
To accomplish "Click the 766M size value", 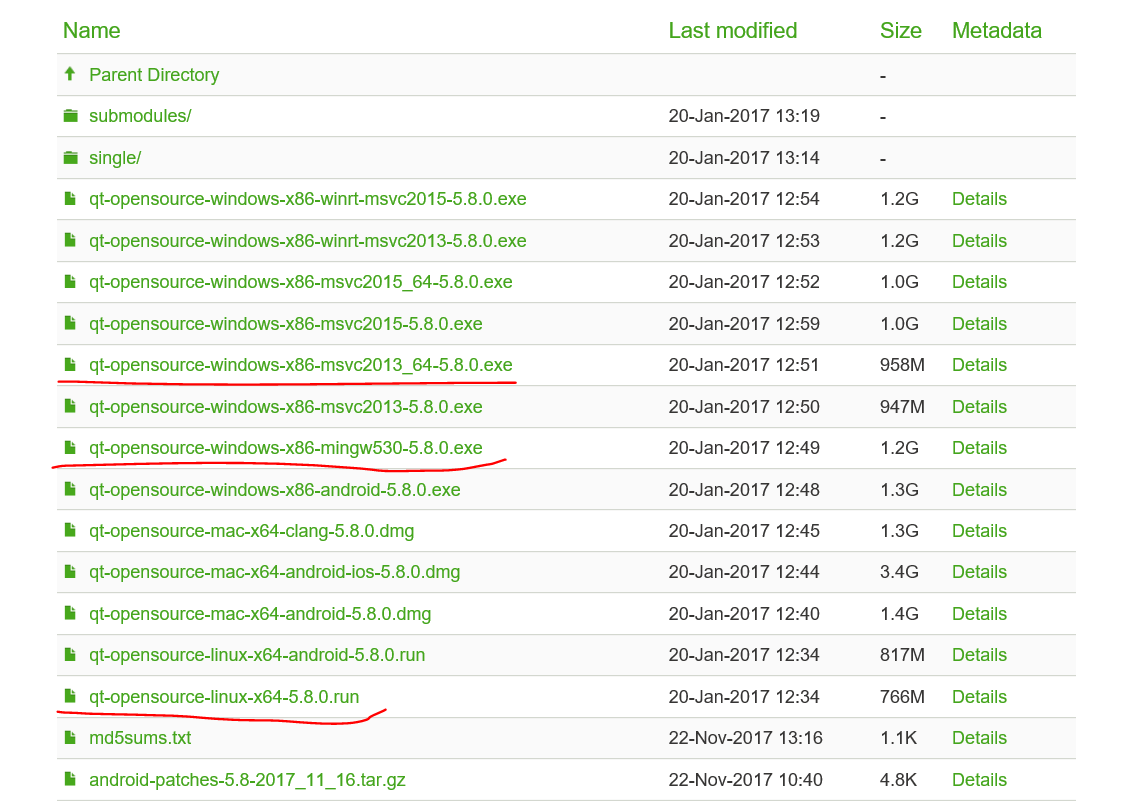I will 902,697.
